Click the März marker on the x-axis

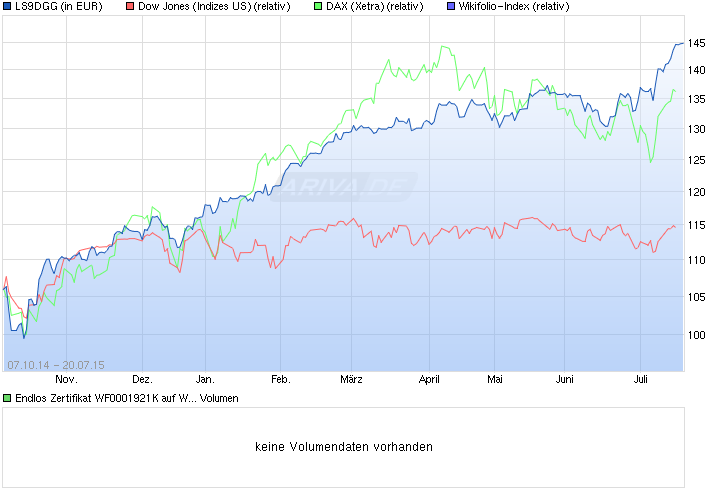point(351,380)
